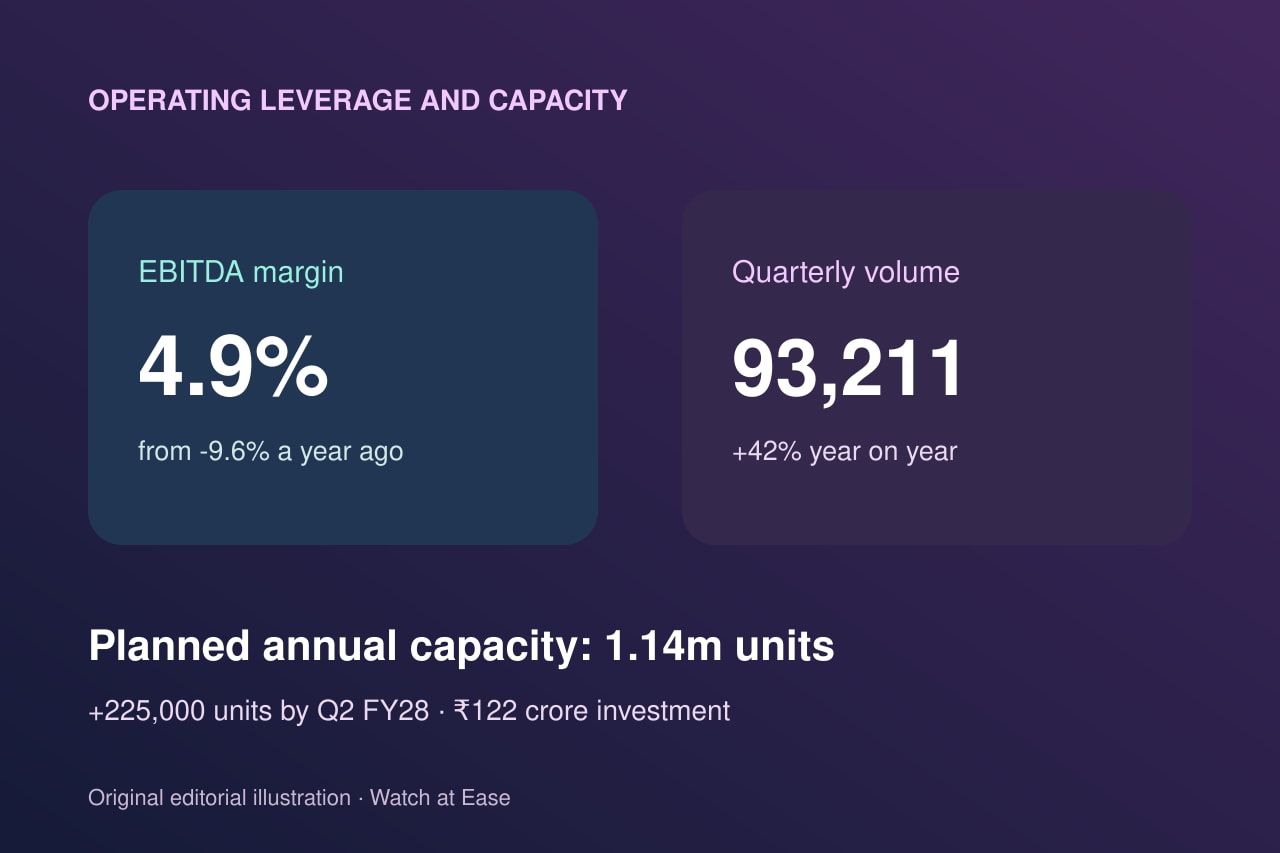This screenshot has width=1280, height=853.
Task: Click the 4.9% margin value
Action: pos(233,369)
